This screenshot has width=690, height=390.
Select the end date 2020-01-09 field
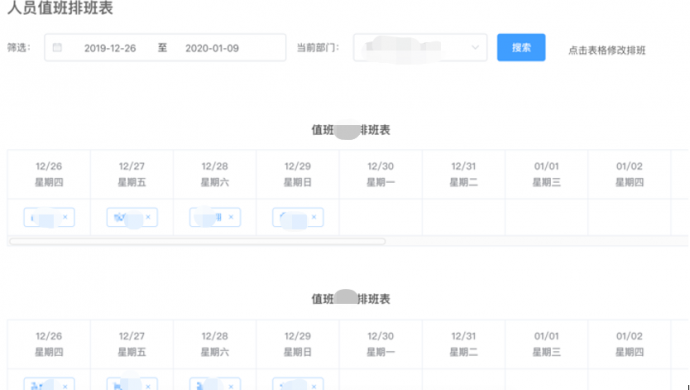(212, 48)
